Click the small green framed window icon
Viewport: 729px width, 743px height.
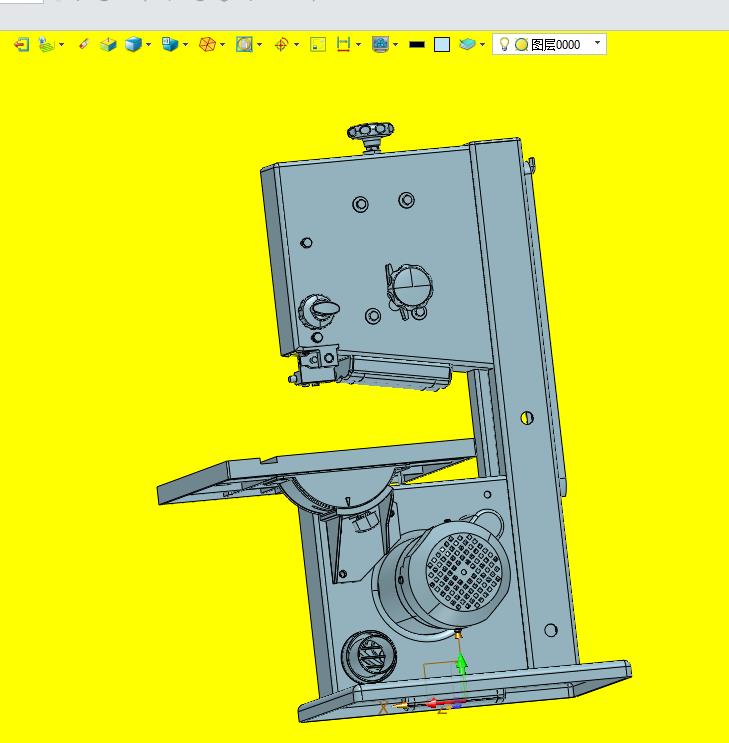318,45
